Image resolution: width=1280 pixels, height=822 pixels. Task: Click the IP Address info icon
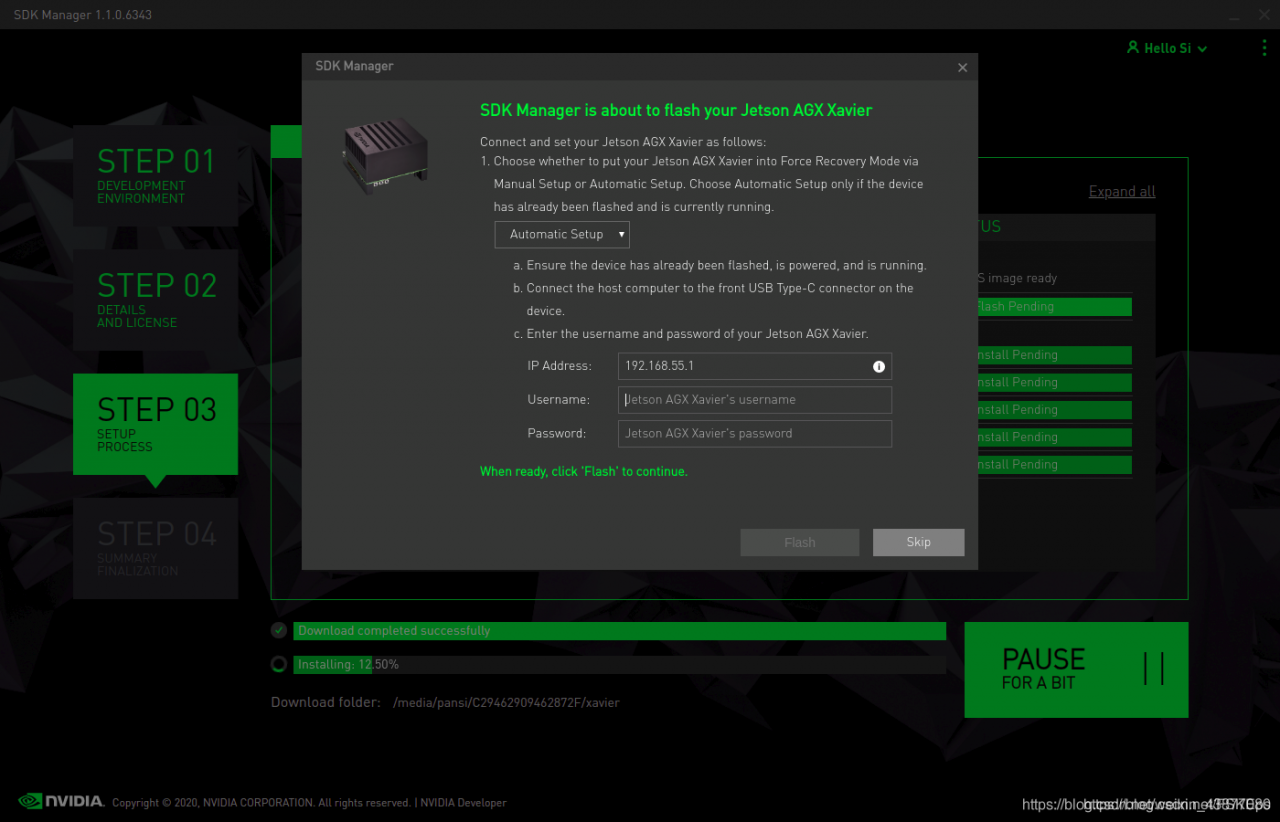click(x=879, y=366)
